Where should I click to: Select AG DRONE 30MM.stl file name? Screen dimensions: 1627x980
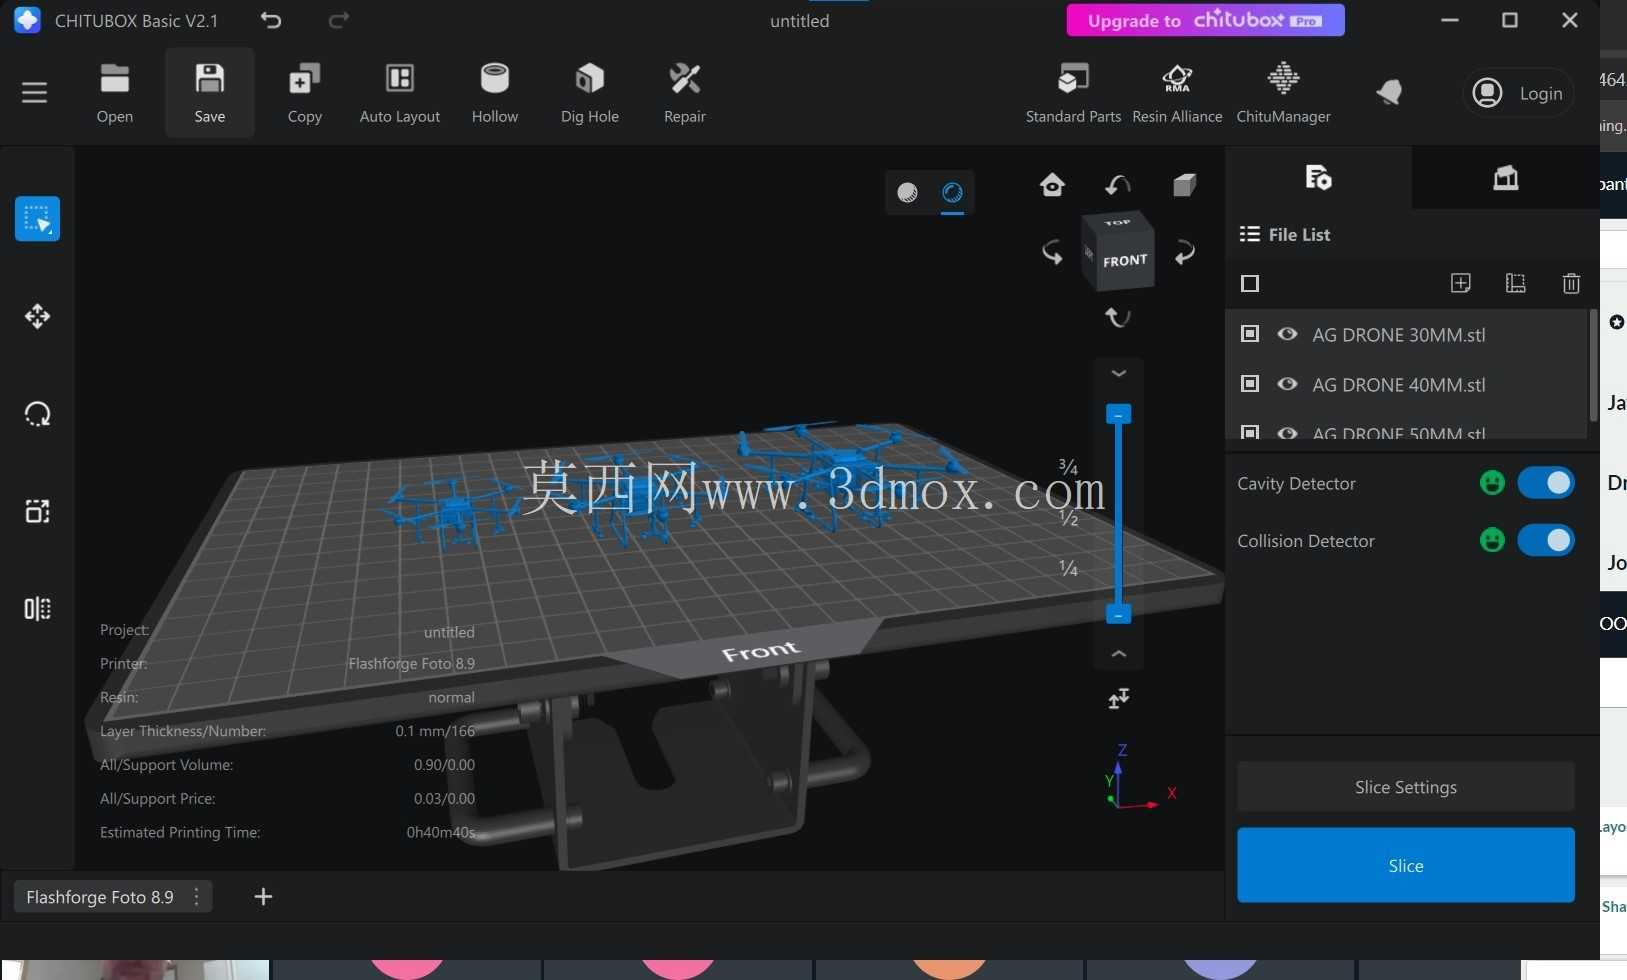click(1399, 335)
